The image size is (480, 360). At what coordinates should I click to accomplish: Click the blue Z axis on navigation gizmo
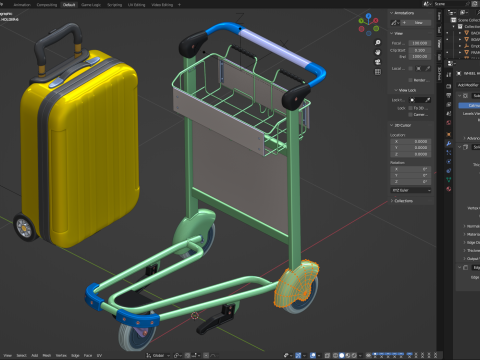(368, 16)
